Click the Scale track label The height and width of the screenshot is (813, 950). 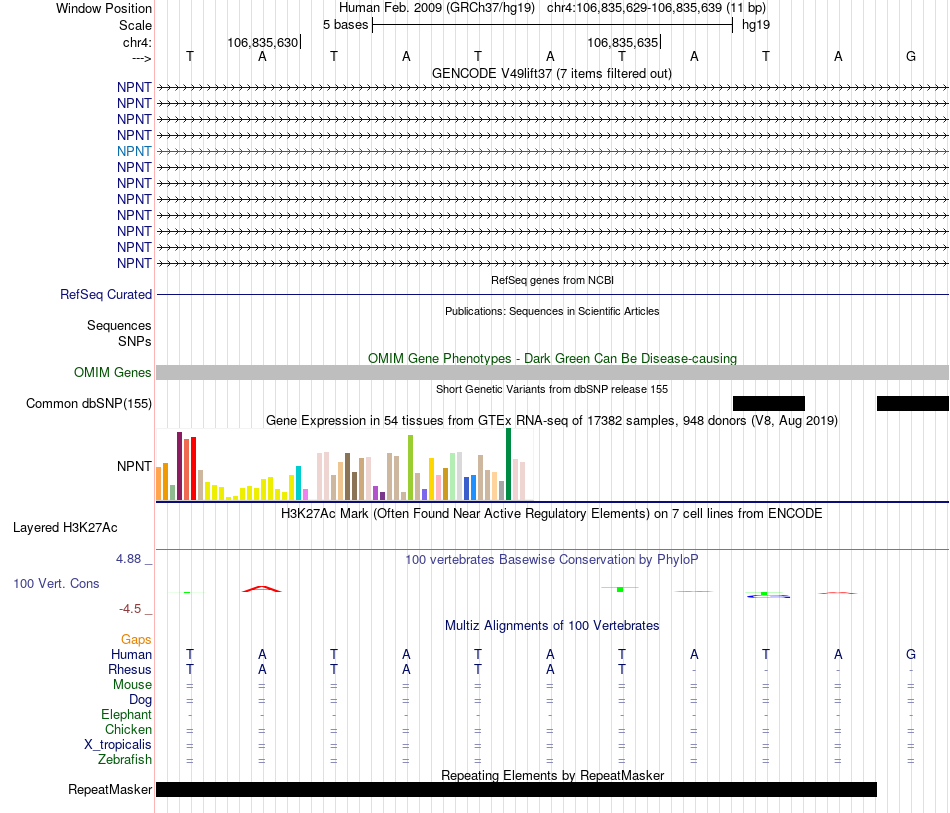[x=135, y=25]
